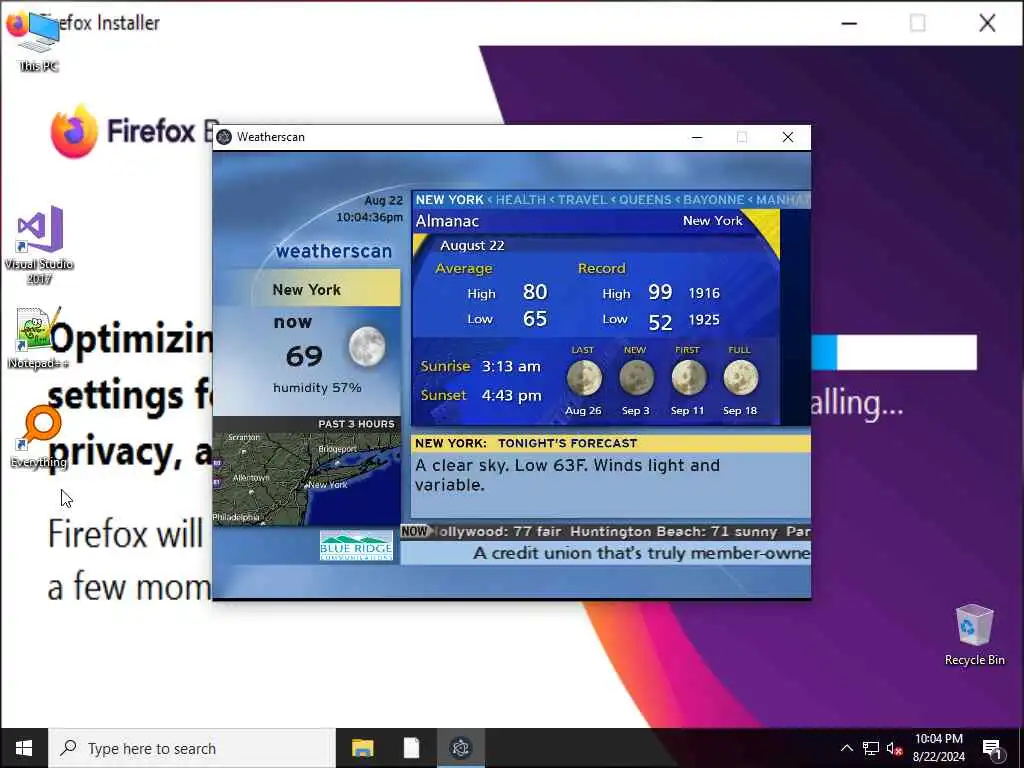This screenshot has width=1024, height=768.
Task: Open the Notepad++ desktop shortcut
Action: pyautogui.click(x=38, y=338)
